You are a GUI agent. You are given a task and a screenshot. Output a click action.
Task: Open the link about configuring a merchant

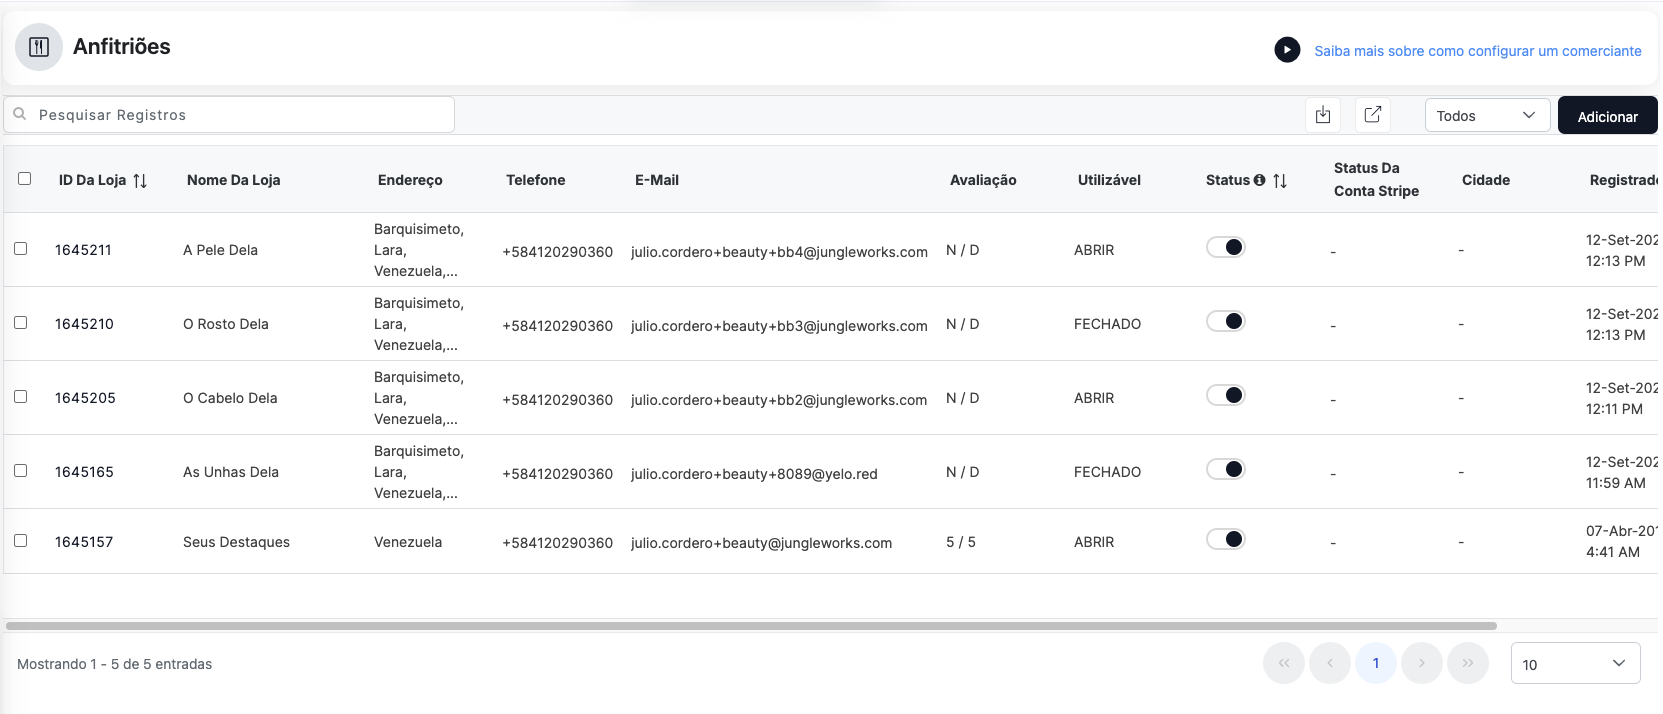point(1477,51)
